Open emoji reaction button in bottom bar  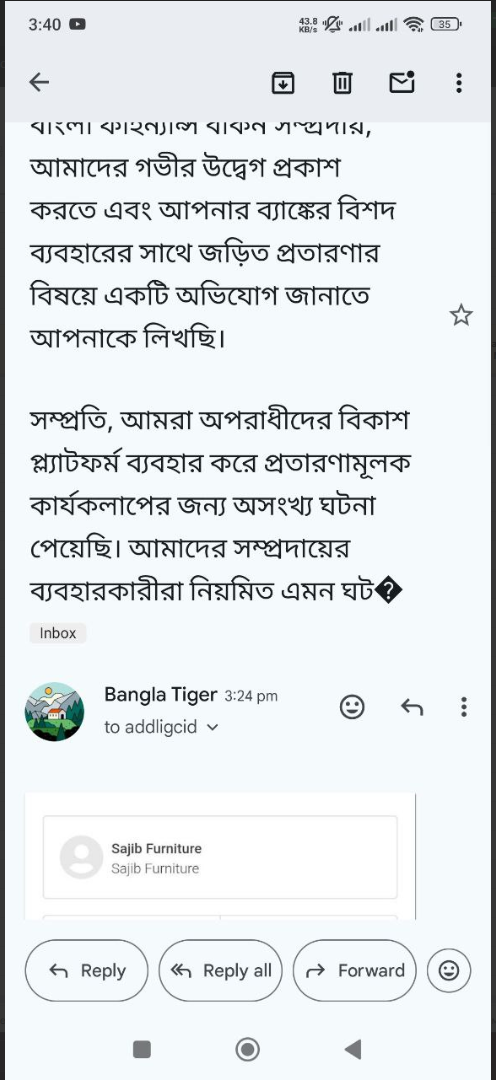(x=448, y=970)
